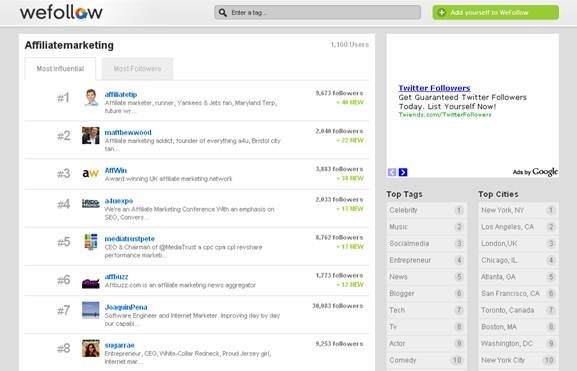The width and height of the screenshot is (577, 371).
Task: Click the Affiliatemarketing heading
Action: [x=69, y=45]
